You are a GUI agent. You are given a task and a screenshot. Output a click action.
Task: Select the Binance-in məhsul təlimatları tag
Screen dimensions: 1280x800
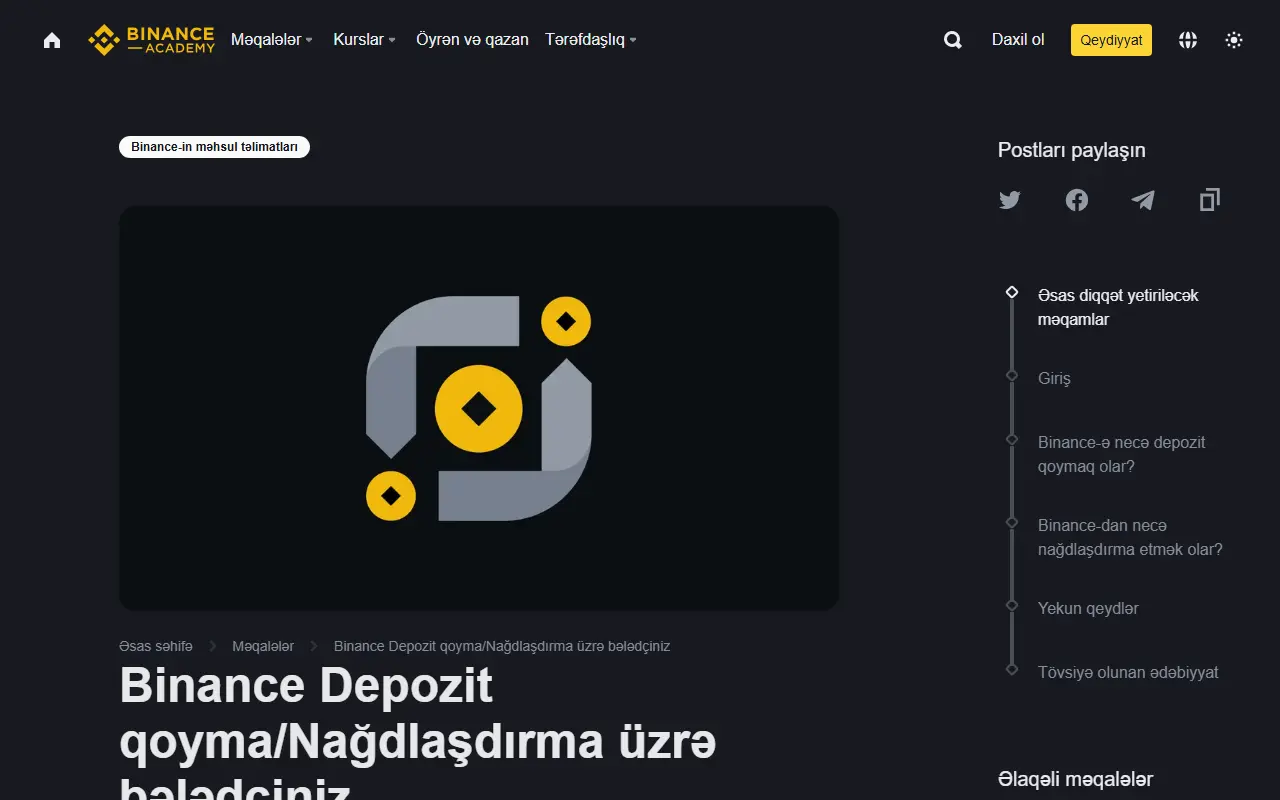(214, 147)
